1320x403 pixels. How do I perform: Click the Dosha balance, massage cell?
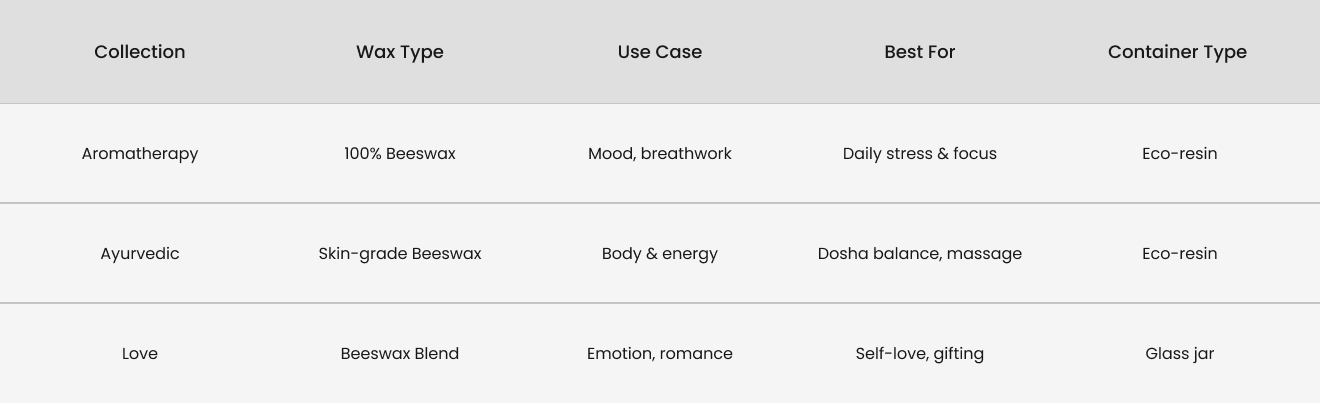click(920, 253)
